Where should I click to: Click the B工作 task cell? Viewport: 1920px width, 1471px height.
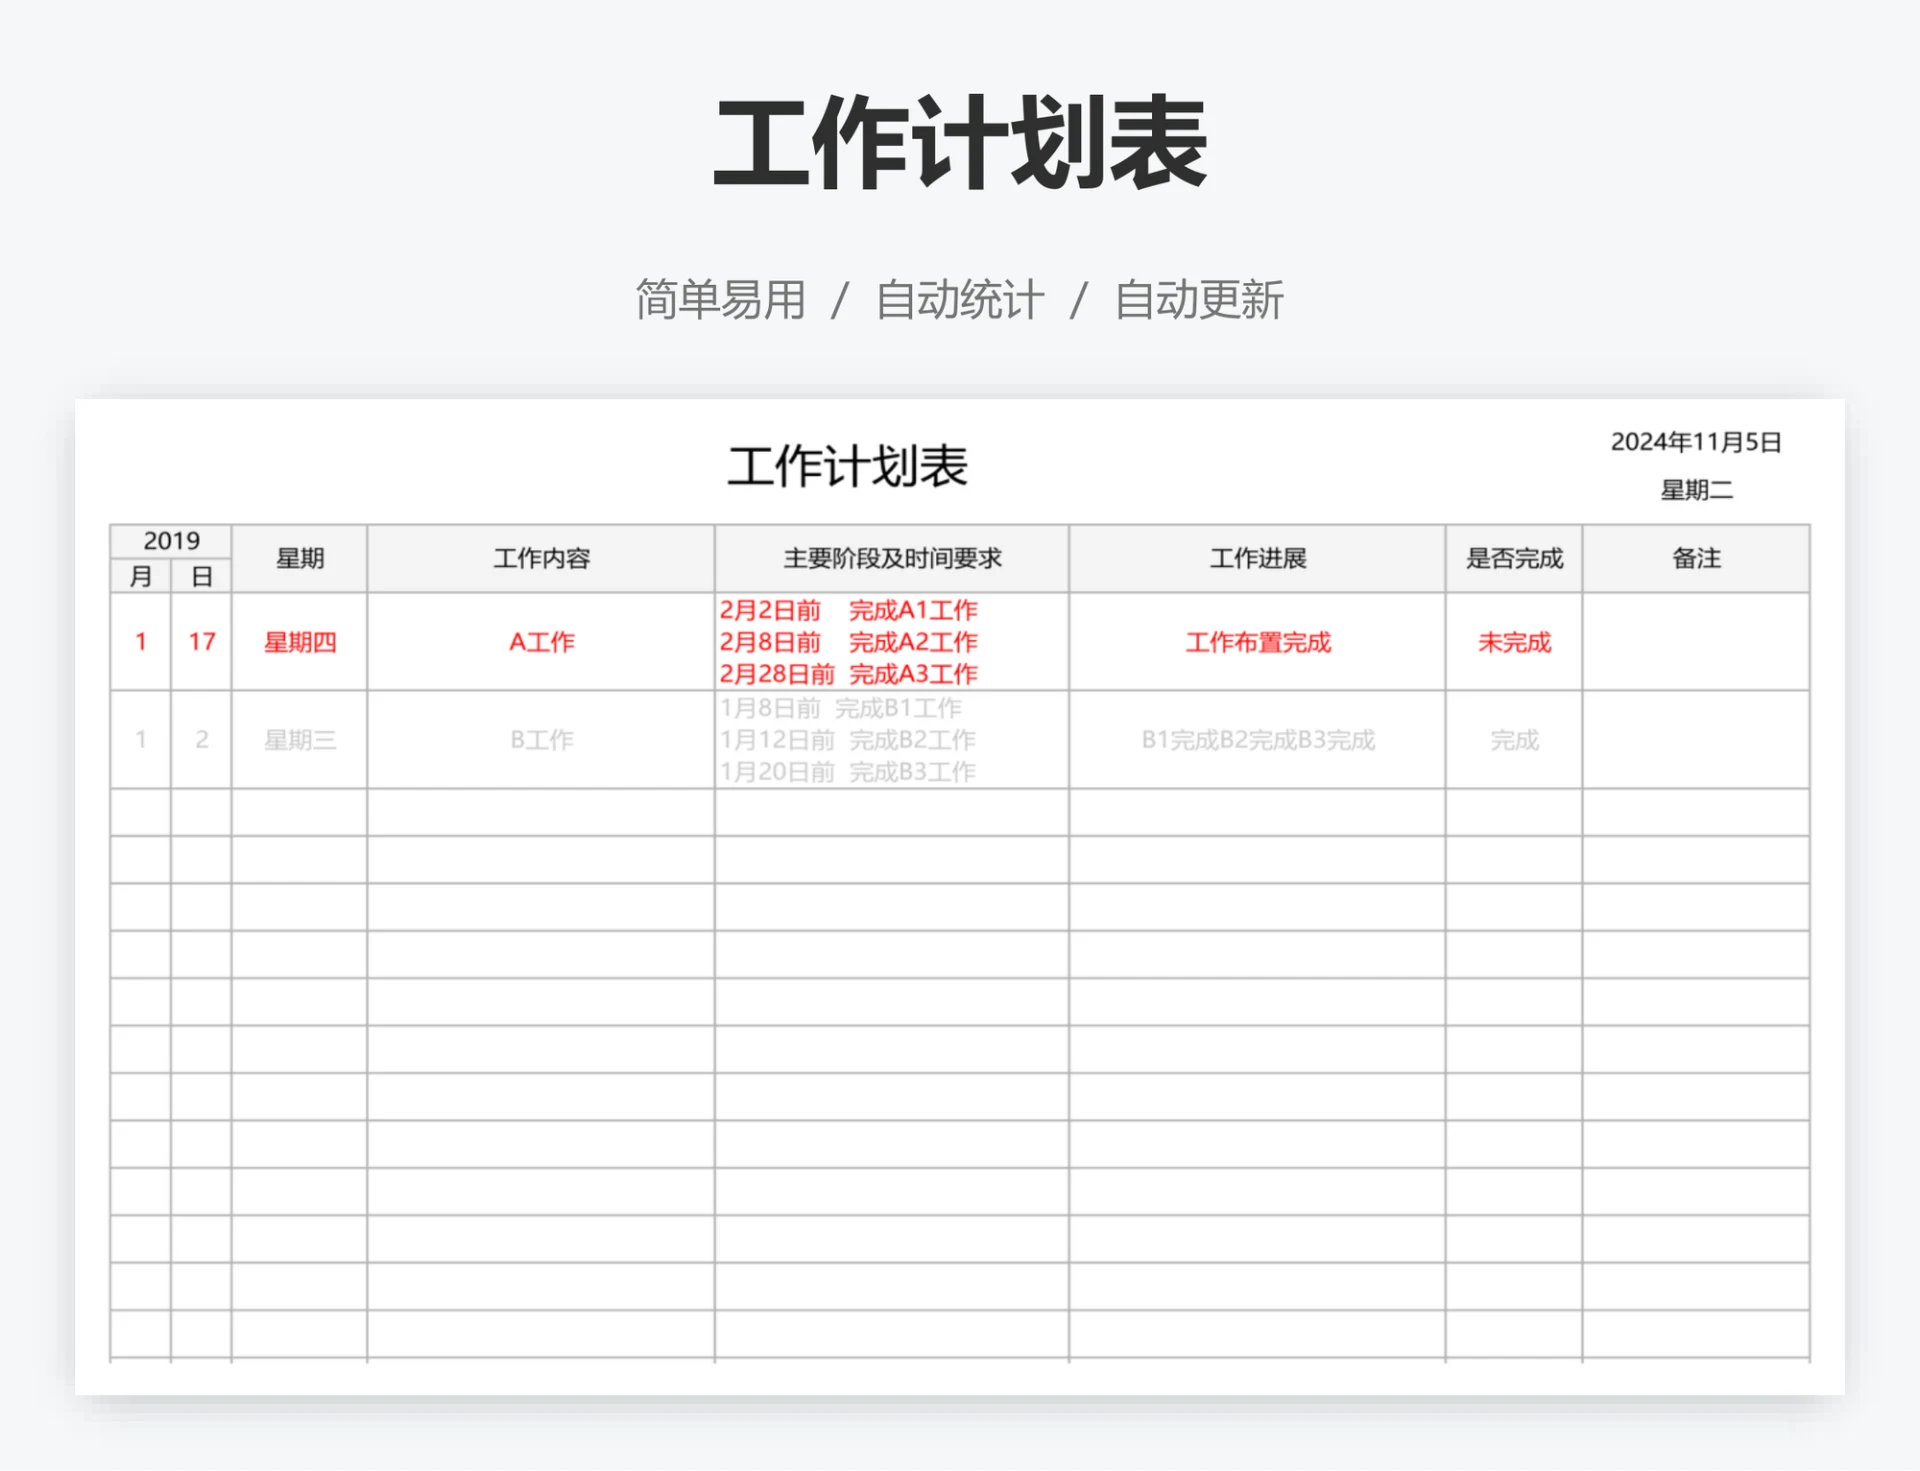click(539, 740)
